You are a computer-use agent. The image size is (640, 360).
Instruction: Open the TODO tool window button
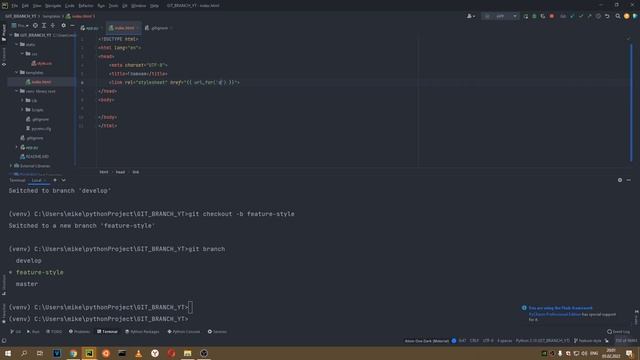click(54, 332)
